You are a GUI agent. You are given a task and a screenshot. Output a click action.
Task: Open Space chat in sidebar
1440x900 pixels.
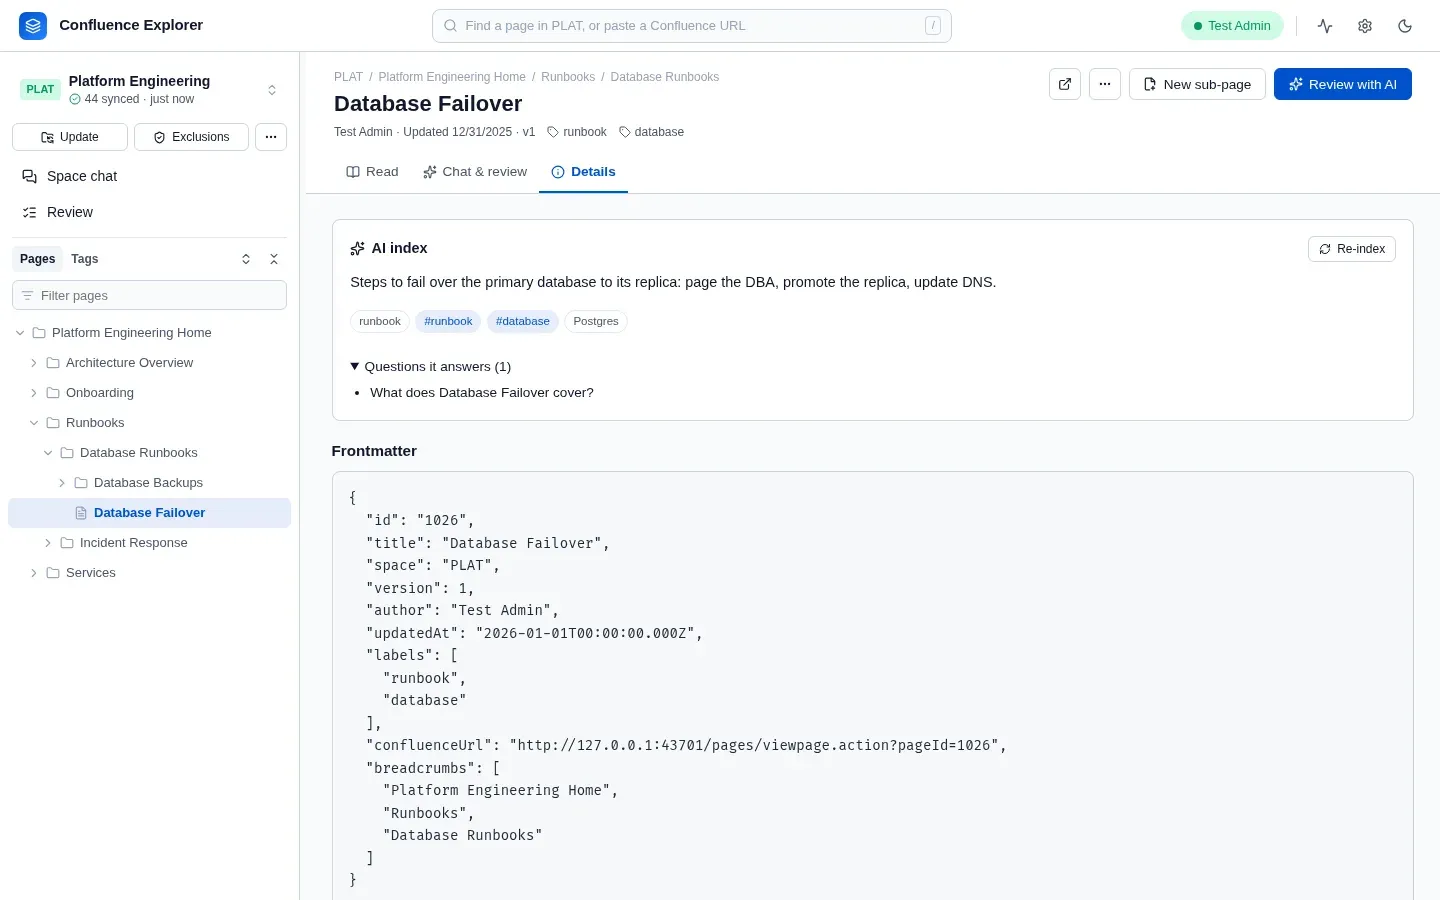[x=150, y=176]
